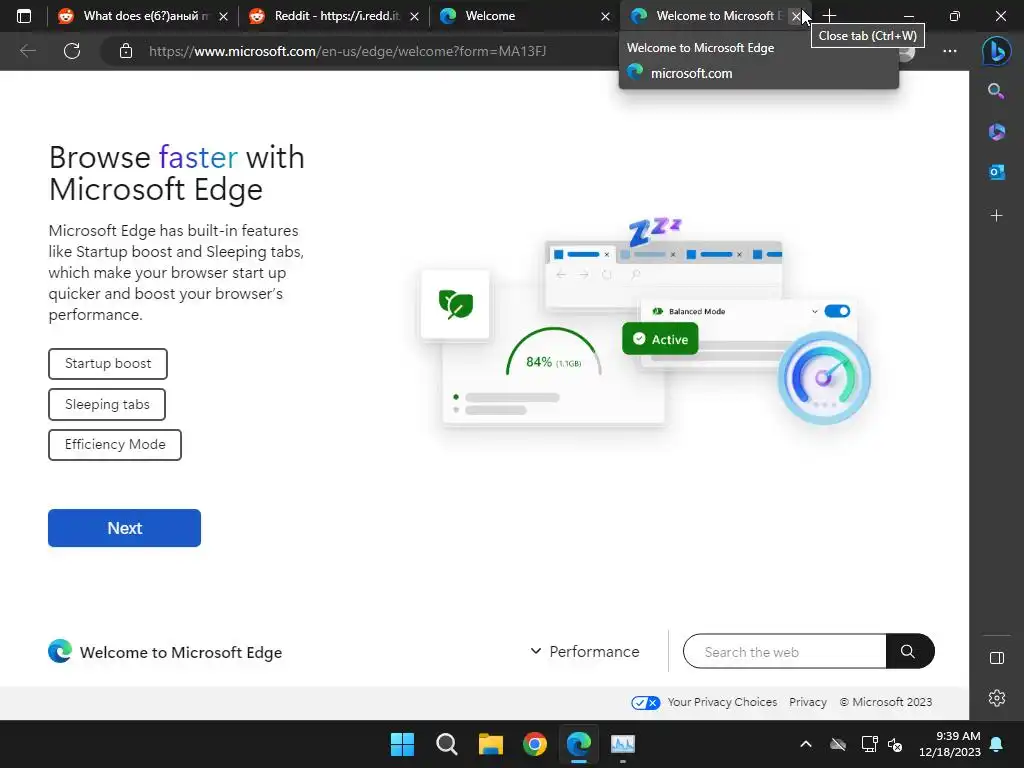Close the Welcome to Microsoft Edge tab

[x=795, y=16]
